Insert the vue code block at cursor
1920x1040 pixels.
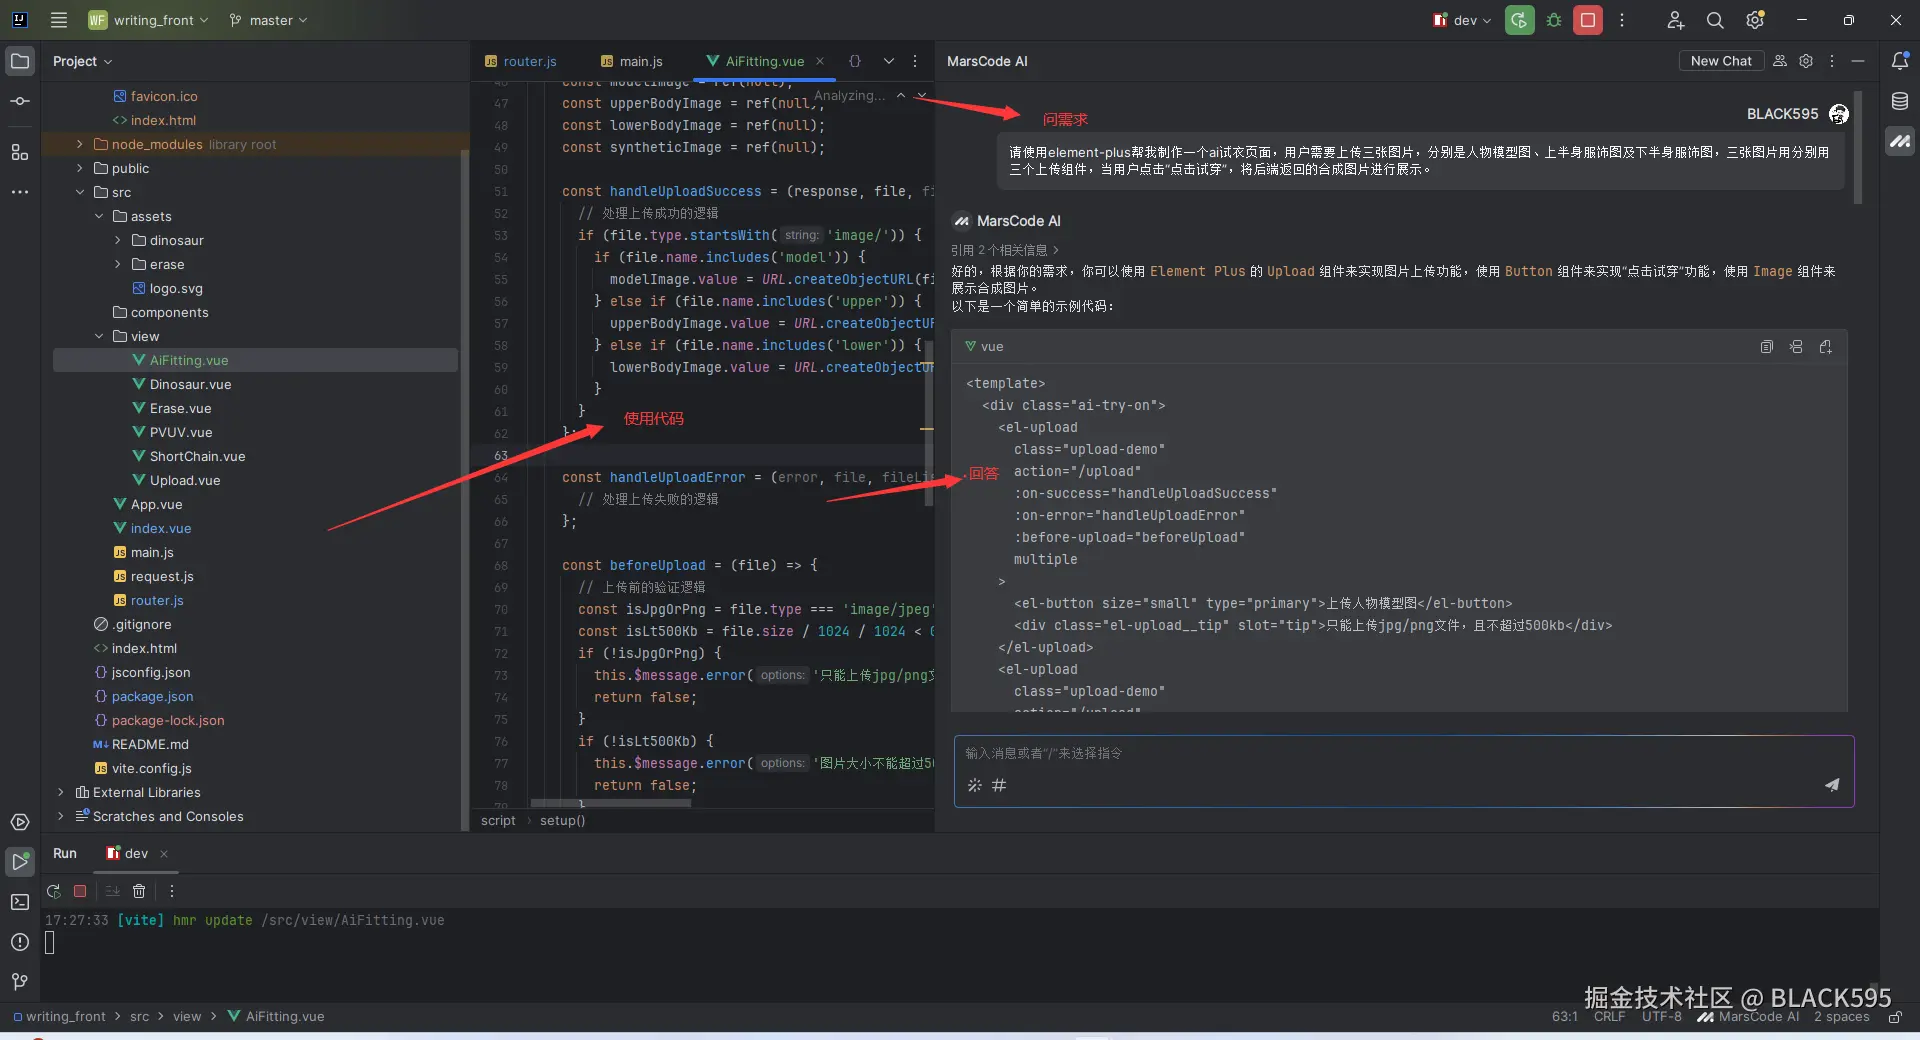[x=1796, y=347]
